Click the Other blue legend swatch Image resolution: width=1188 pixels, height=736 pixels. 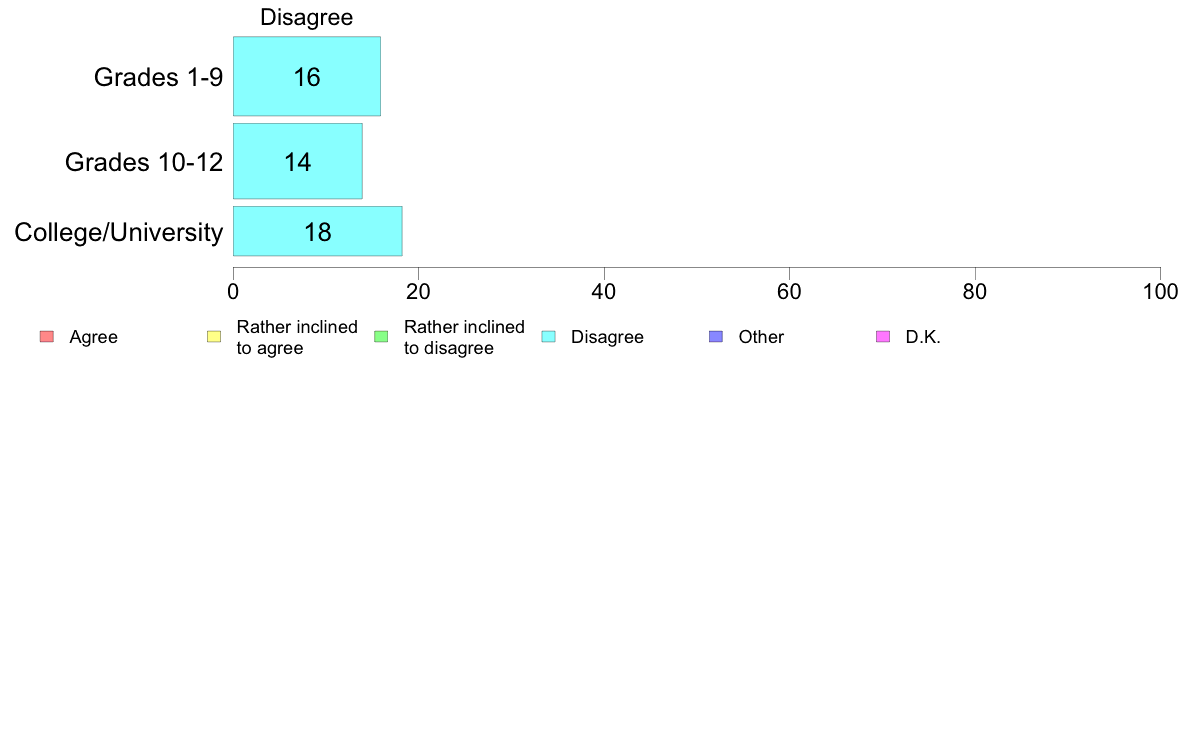coord(716,337)
